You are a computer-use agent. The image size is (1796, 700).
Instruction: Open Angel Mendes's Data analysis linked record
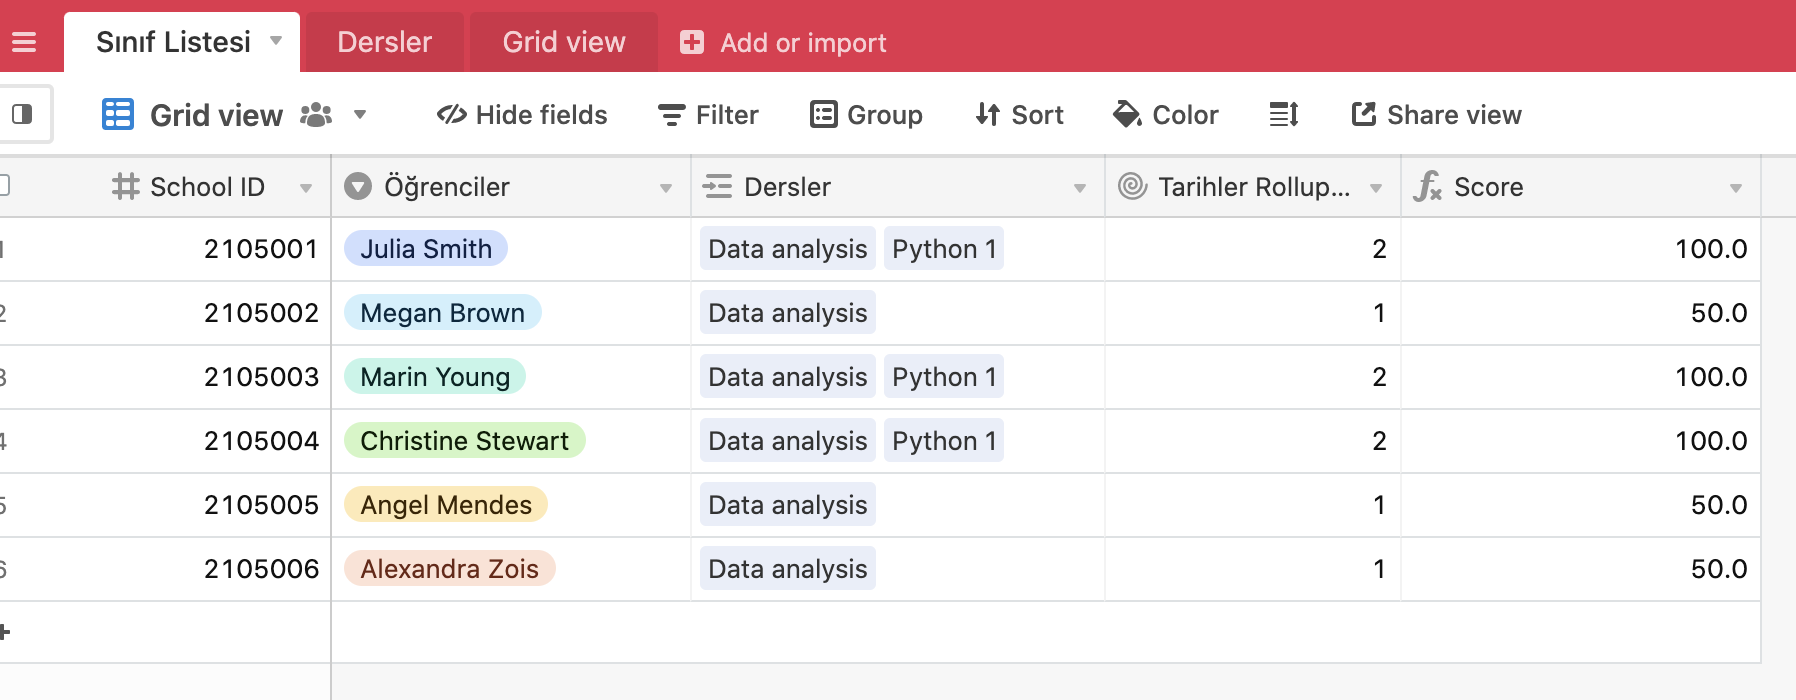pyautogui.click(x=788, y=504)
